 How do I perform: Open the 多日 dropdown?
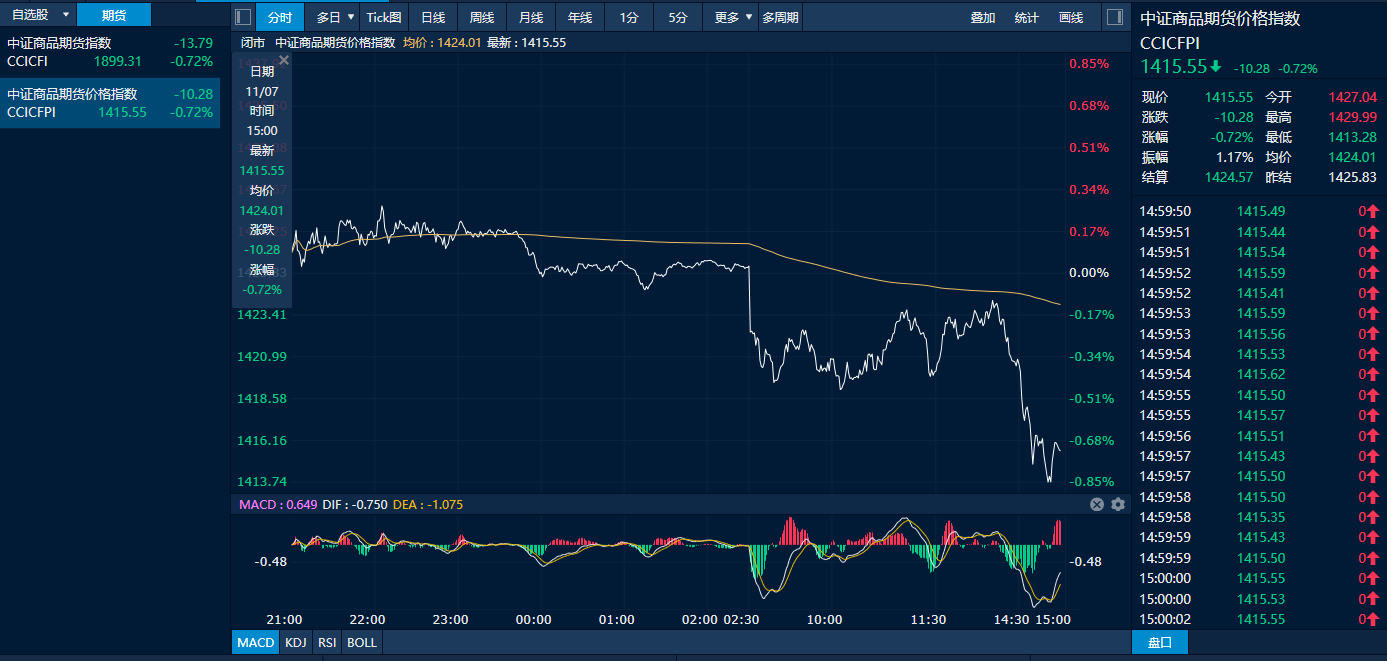click(x=336, y=17)
